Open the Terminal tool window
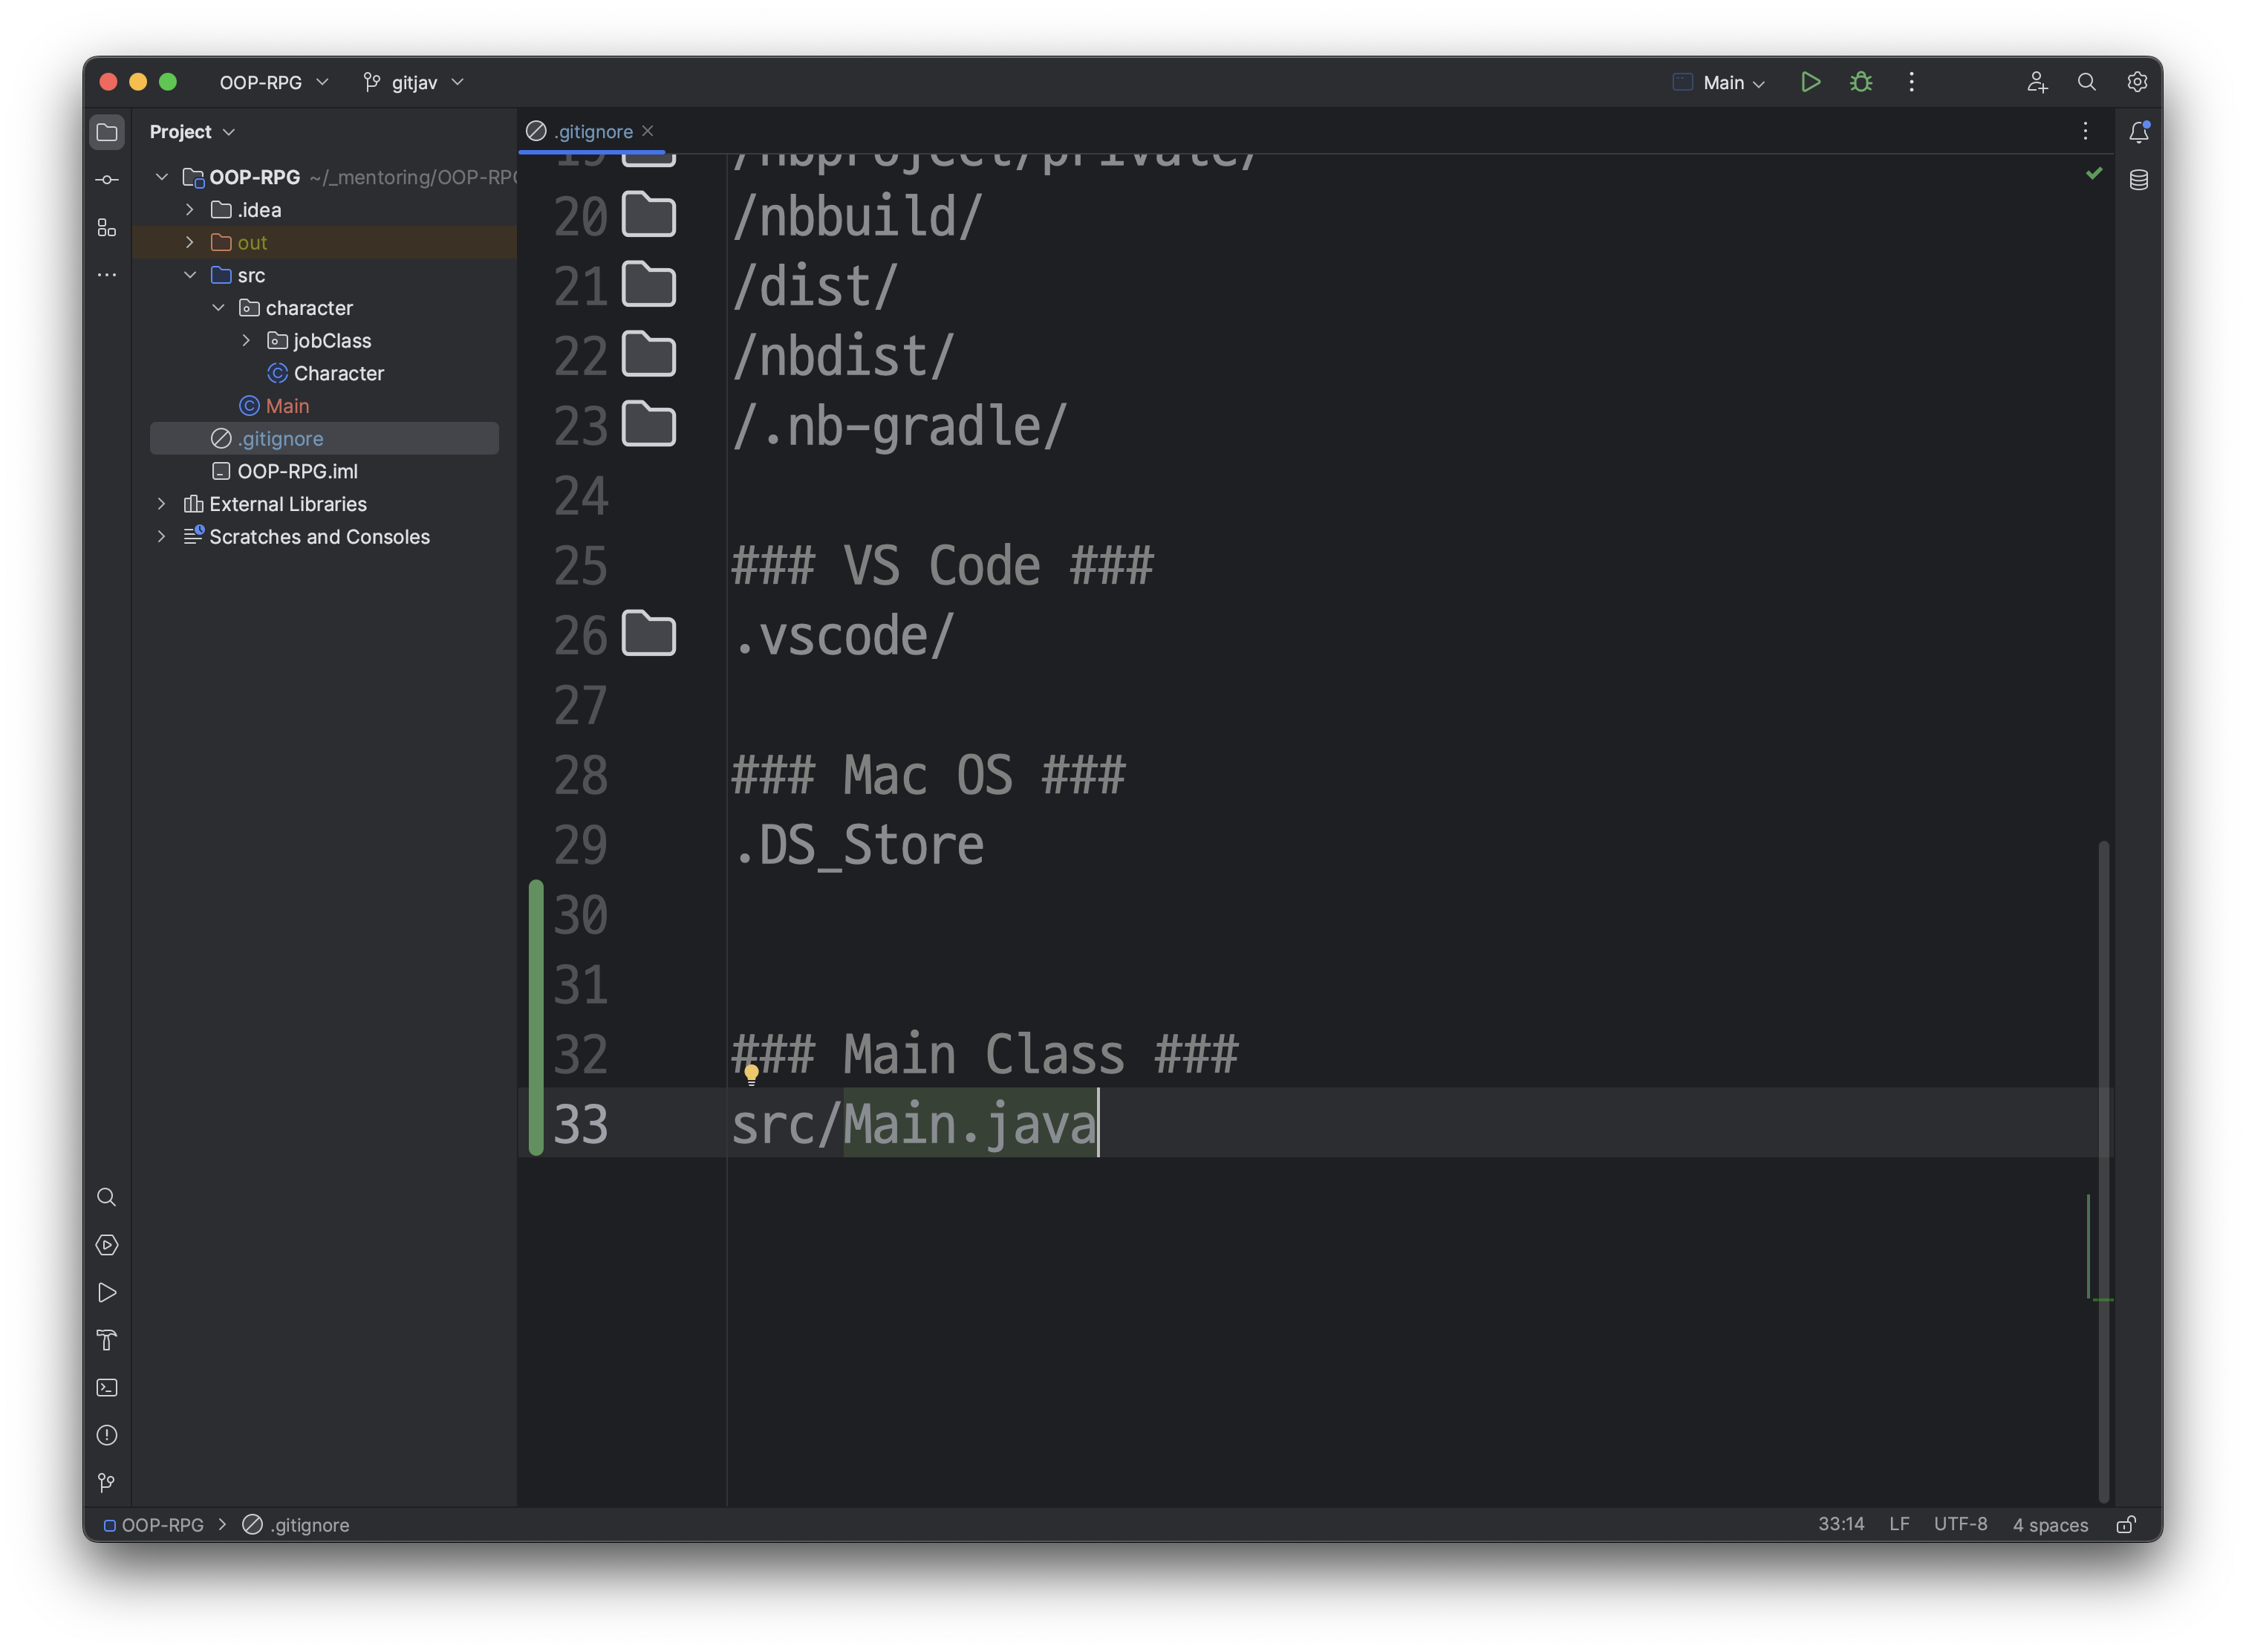The height and width of the screenshot is (1652, 2246). coord(107,1388)
